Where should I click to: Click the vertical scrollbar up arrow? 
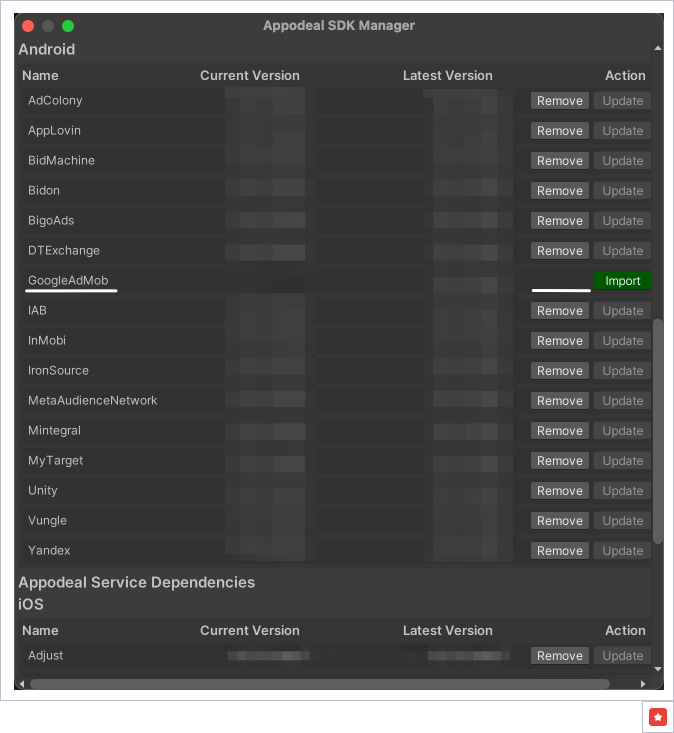click(657, 46)
